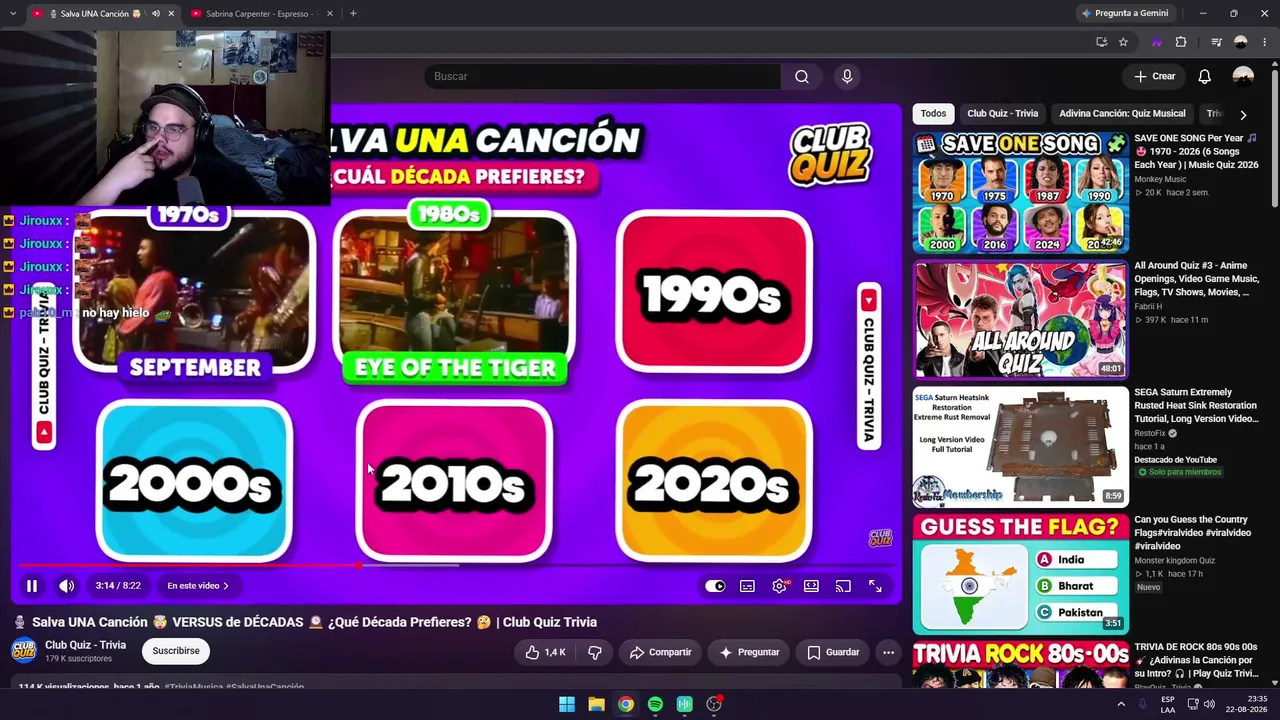Click the 2020s decade card
The height and width of the screenshot is (720, 1280).
coord(713,482)
